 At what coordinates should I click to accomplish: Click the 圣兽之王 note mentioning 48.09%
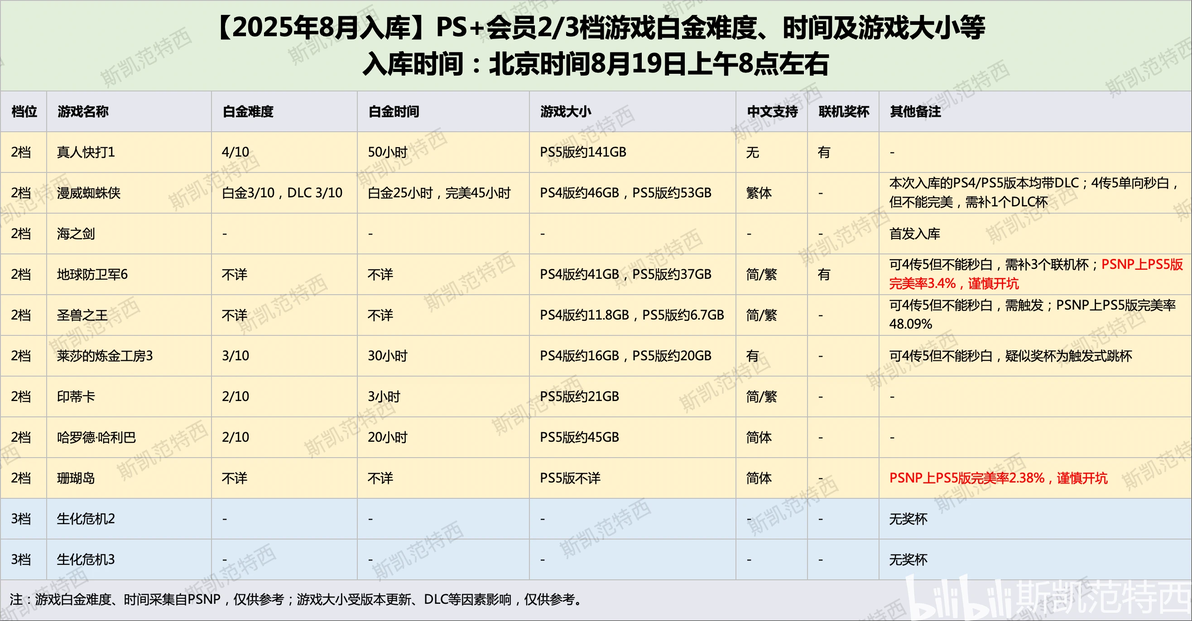(1032, 315)
